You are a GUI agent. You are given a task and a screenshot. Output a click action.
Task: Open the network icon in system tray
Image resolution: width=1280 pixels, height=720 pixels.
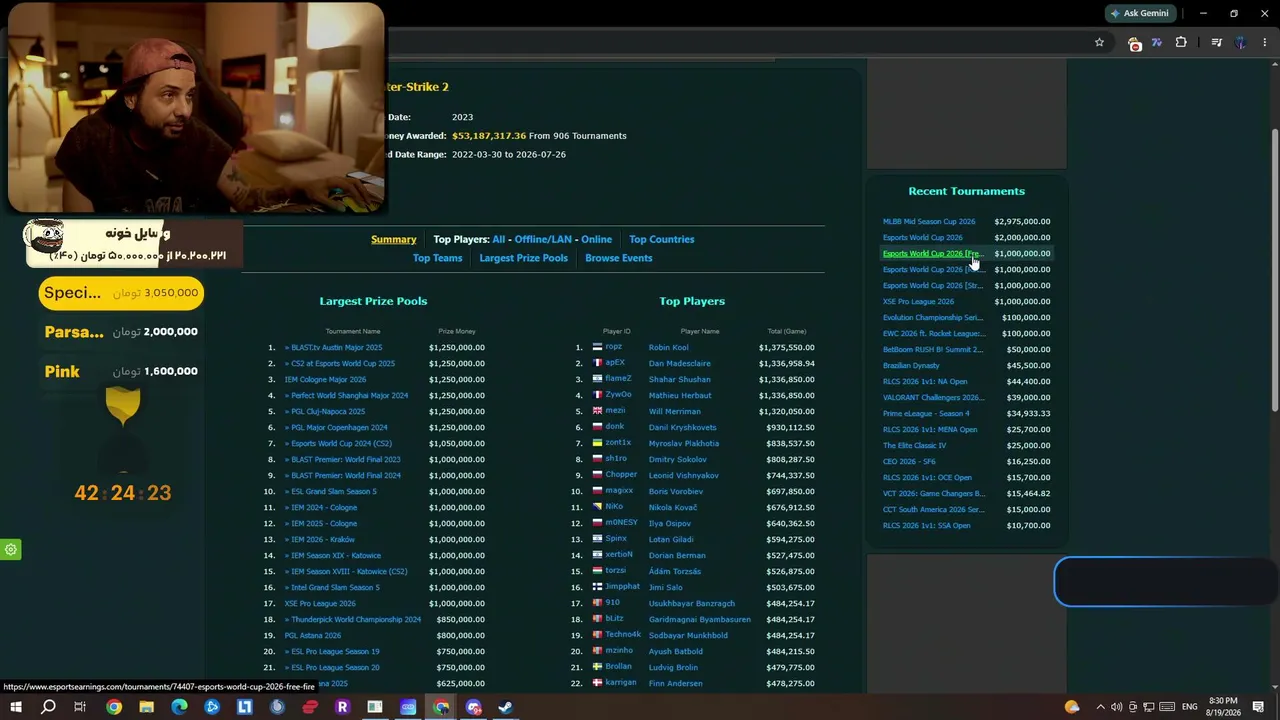pyautogui.click(x=1149, y=707)
